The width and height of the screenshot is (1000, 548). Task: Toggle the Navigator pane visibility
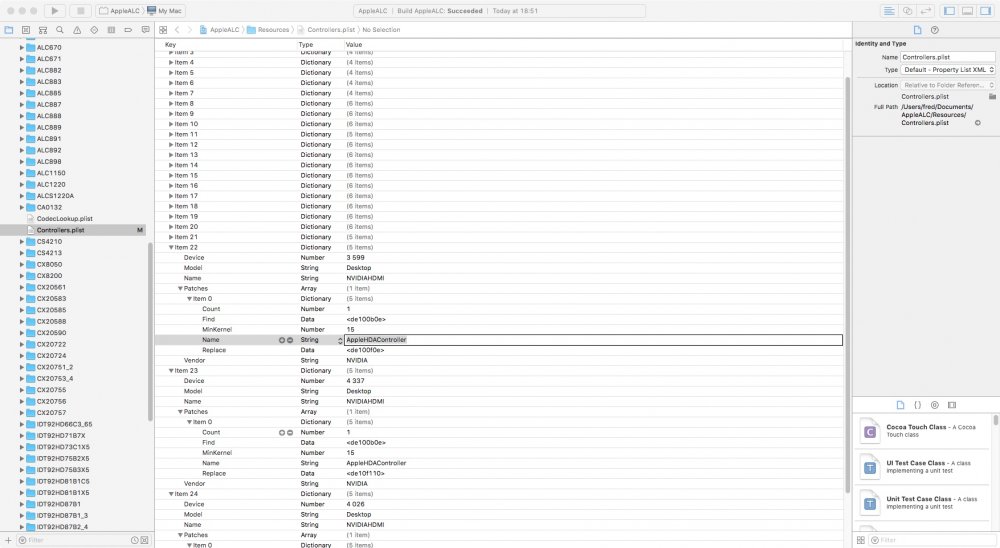click(x=949, y=11)
